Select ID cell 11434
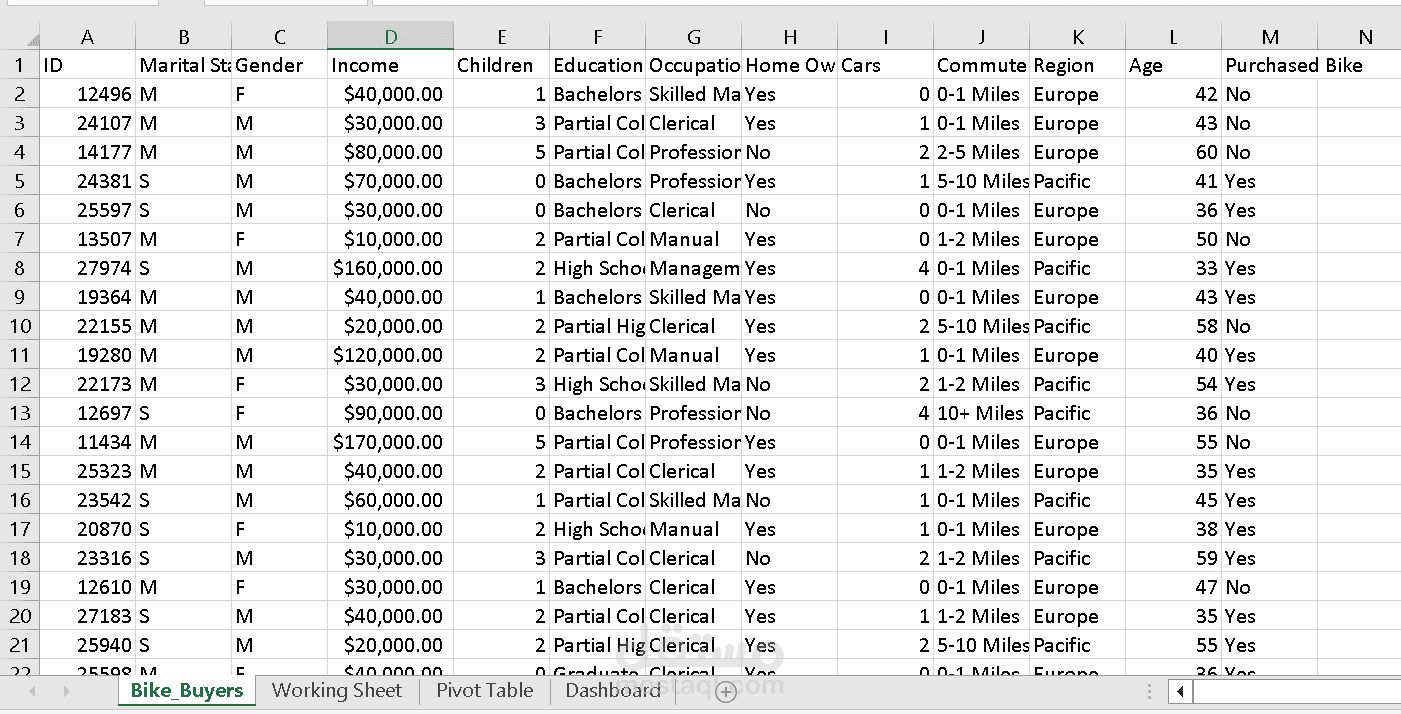1401x714 pixels. [x=88, y=442]
